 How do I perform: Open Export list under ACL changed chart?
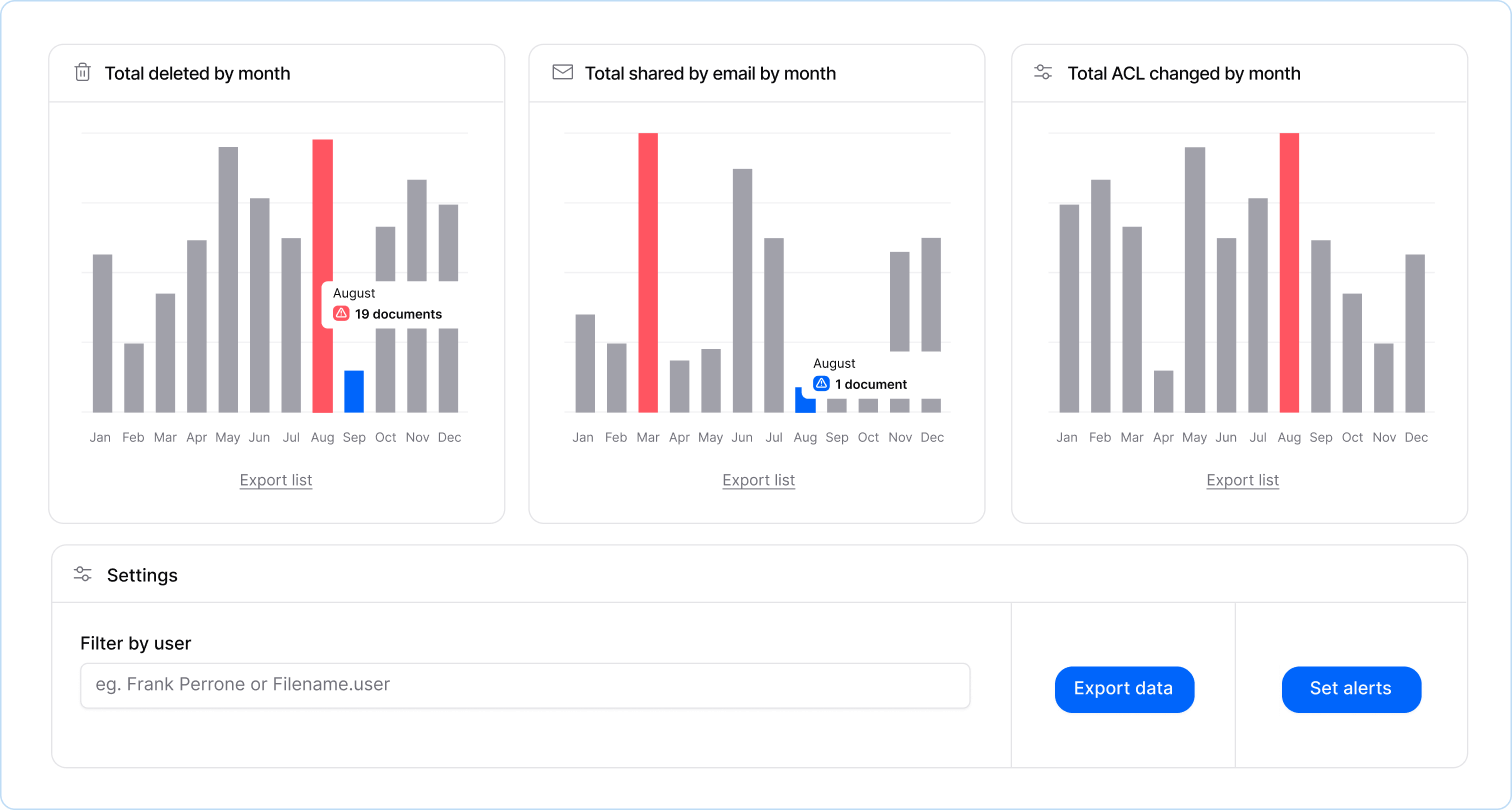coord(1243,481)
